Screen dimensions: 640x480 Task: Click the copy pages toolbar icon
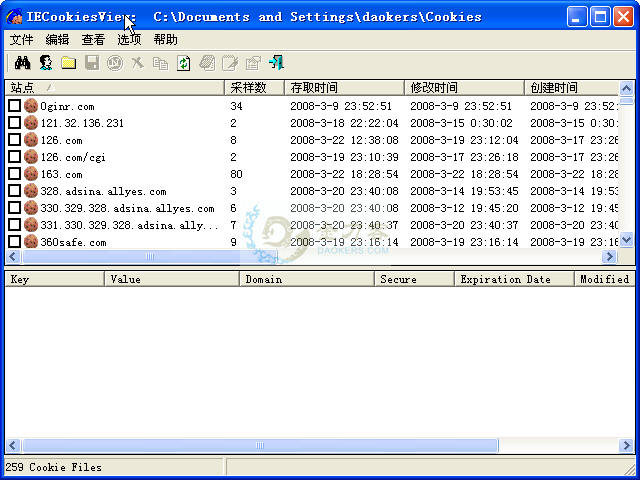coord(160,63)
